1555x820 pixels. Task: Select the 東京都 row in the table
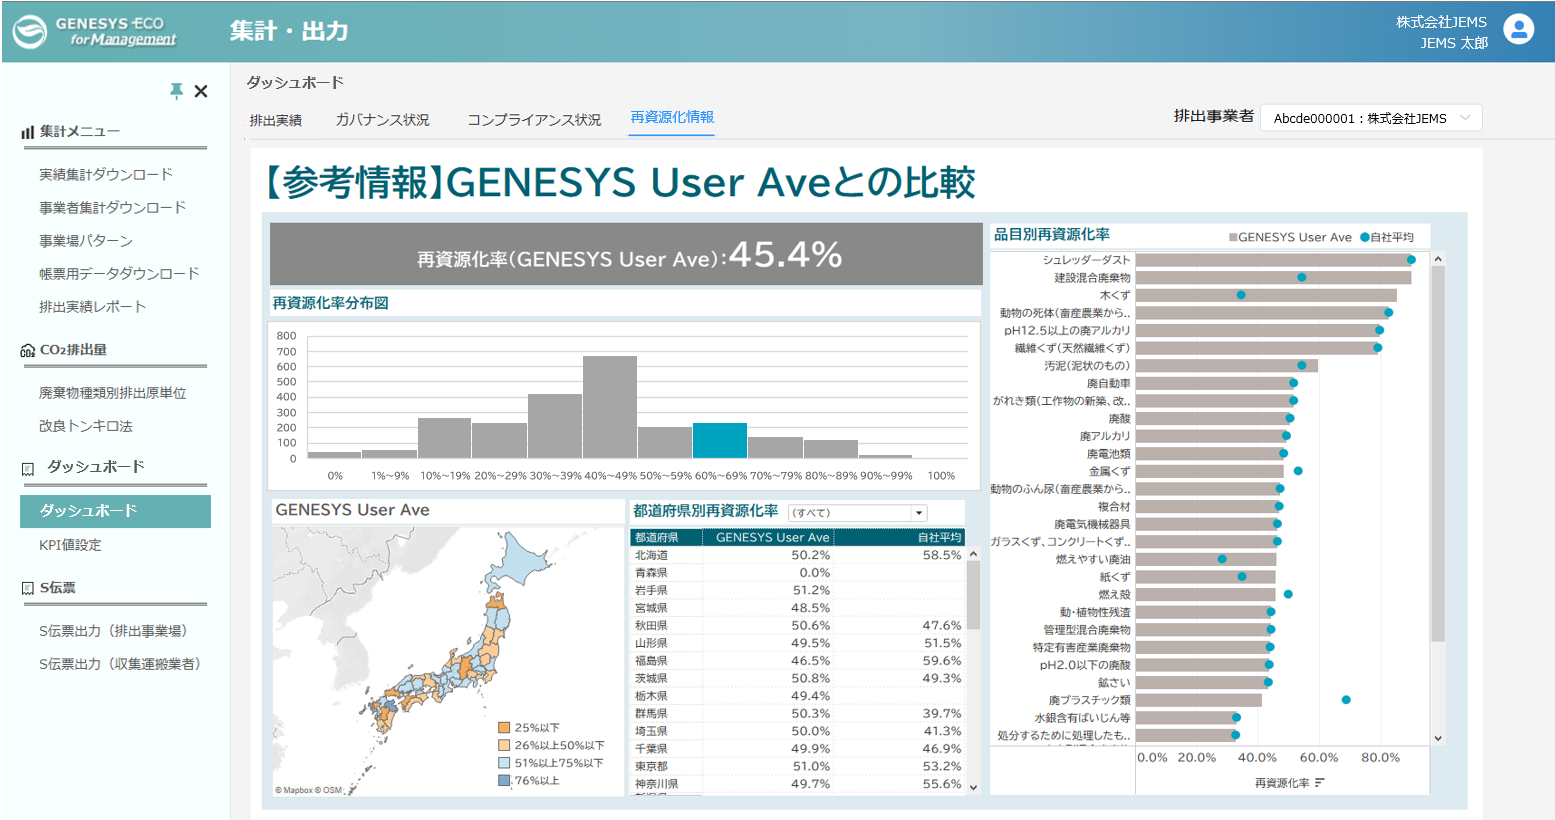798,766
